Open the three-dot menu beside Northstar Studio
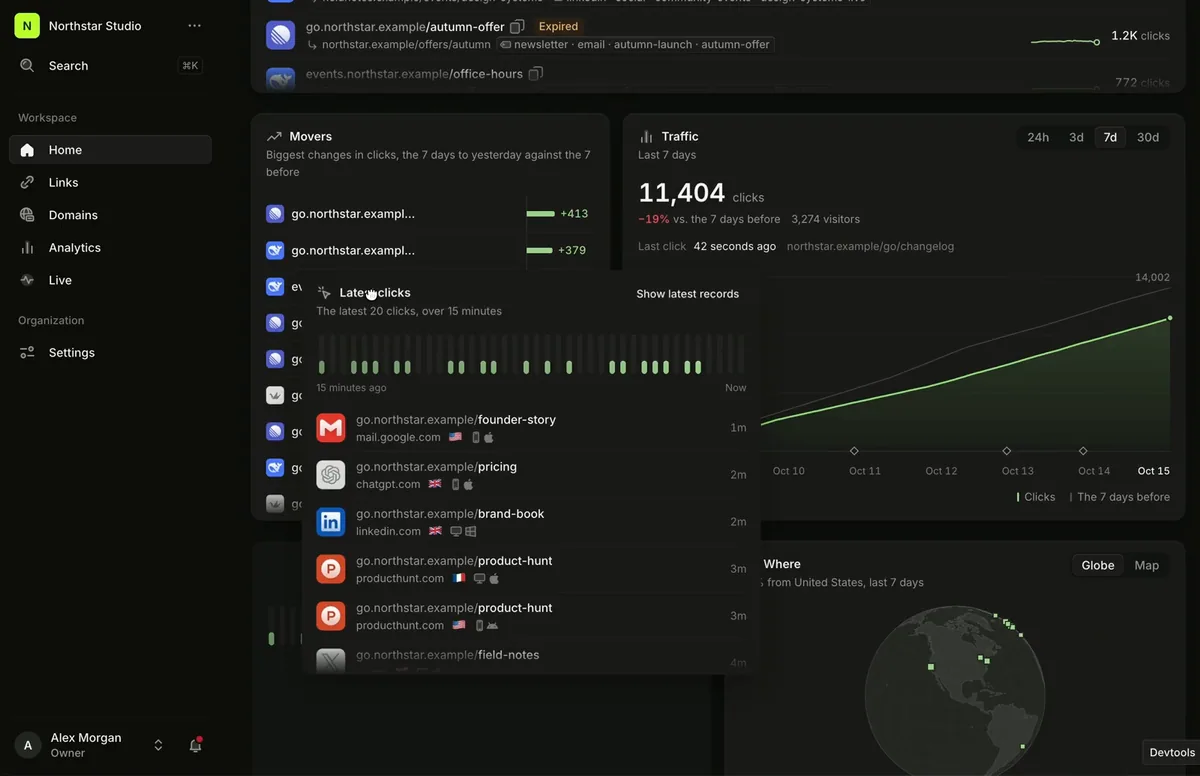This screenshot has height=776, width=1200. (x=194, y=26)
